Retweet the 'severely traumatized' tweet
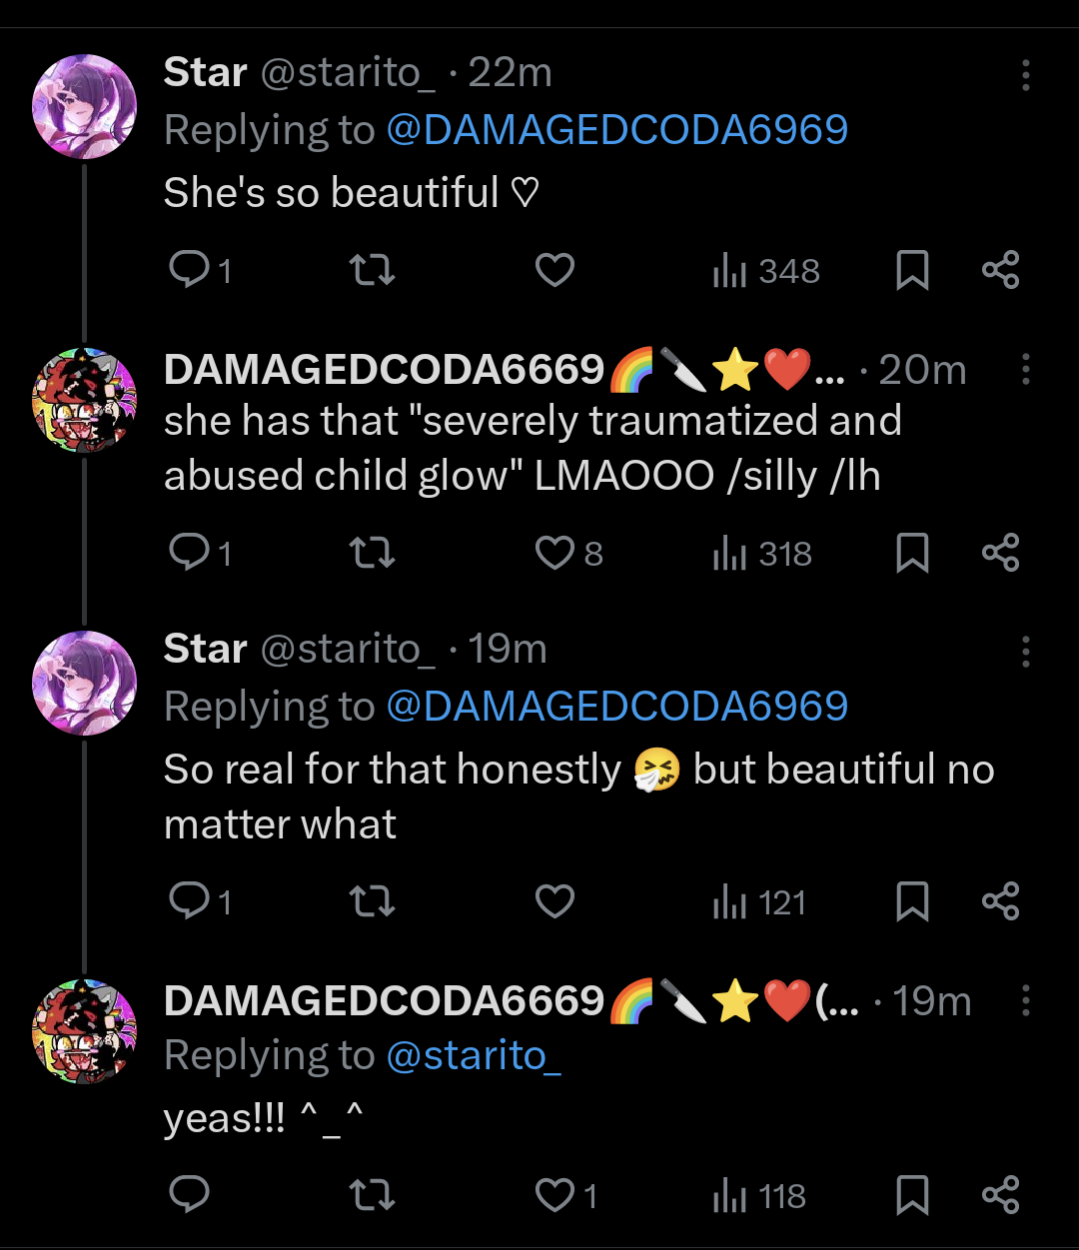The width and height of the screenshot is (1079, 1250). tap(371, 553)
